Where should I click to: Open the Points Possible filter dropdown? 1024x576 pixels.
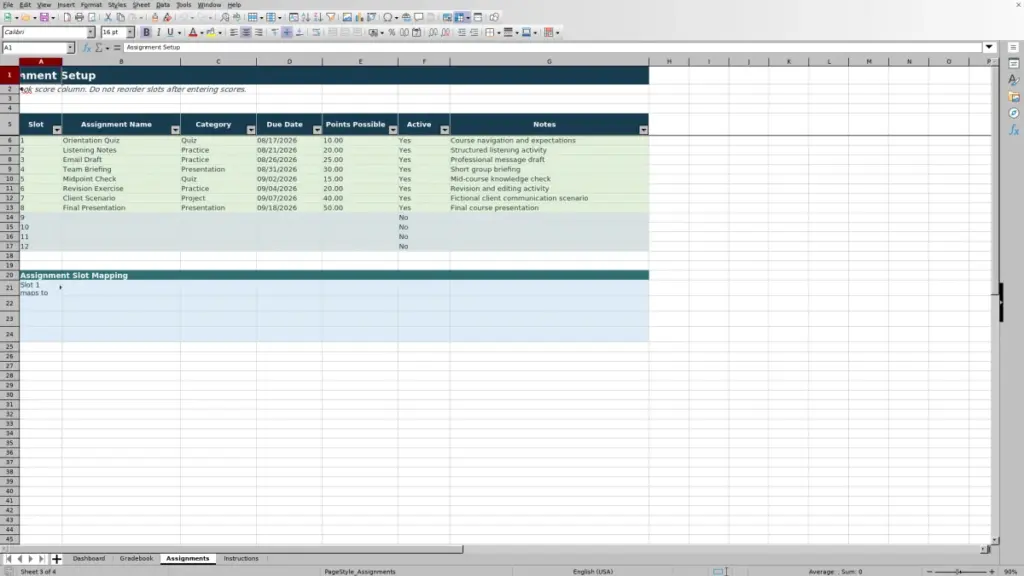pos(392,129)
